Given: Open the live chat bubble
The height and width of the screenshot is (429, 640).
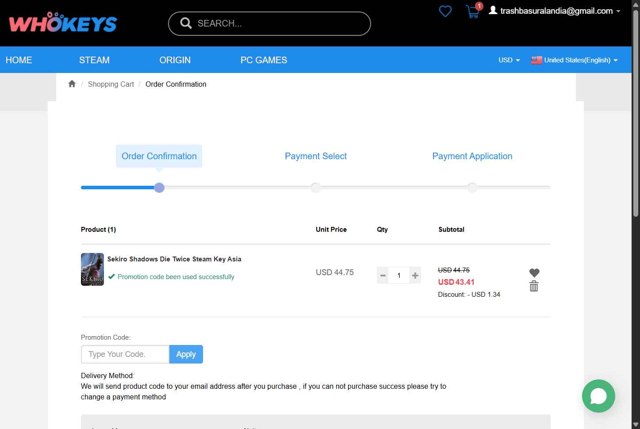Looking at the screenshot, I should click(598, 396).
